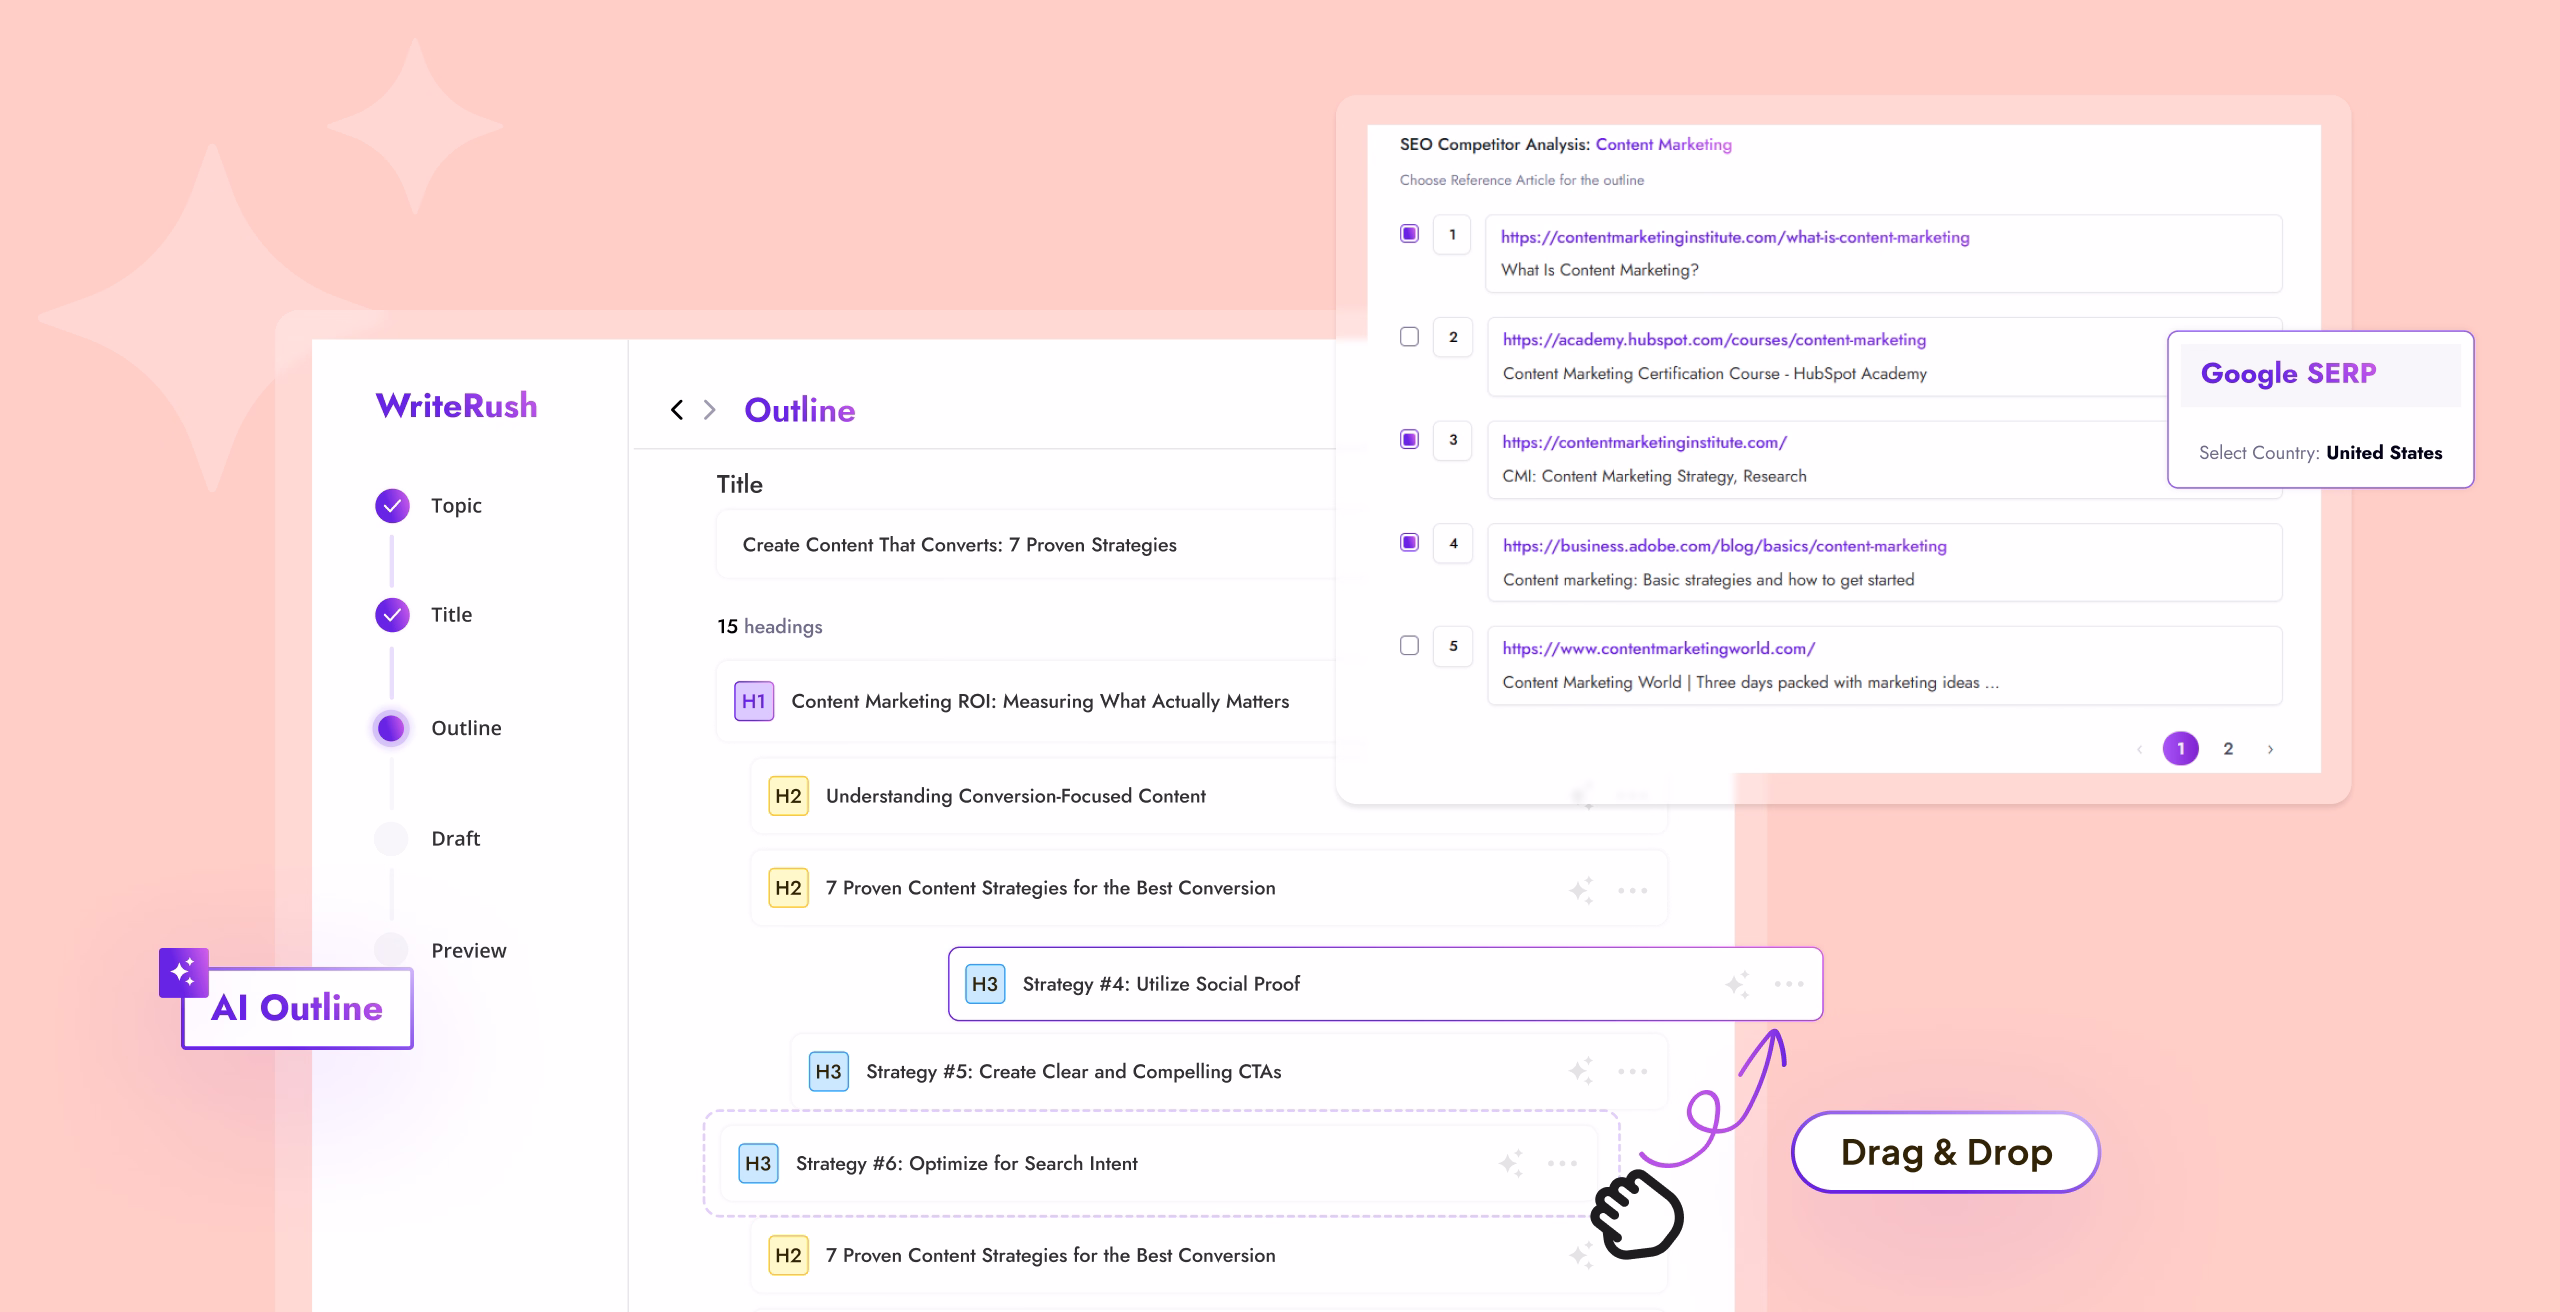This screenshot has height=1312, width=2560.
Task: Uncheck reference article 1 checkbox
Action: (x=1409, y=234)
